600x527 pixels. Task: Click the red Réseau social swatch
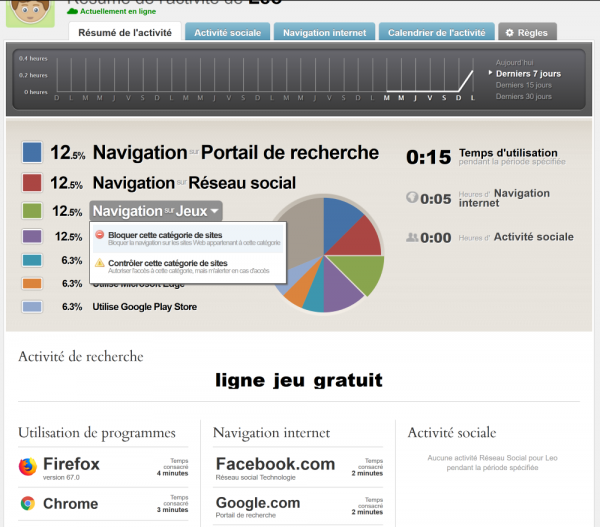32,183
